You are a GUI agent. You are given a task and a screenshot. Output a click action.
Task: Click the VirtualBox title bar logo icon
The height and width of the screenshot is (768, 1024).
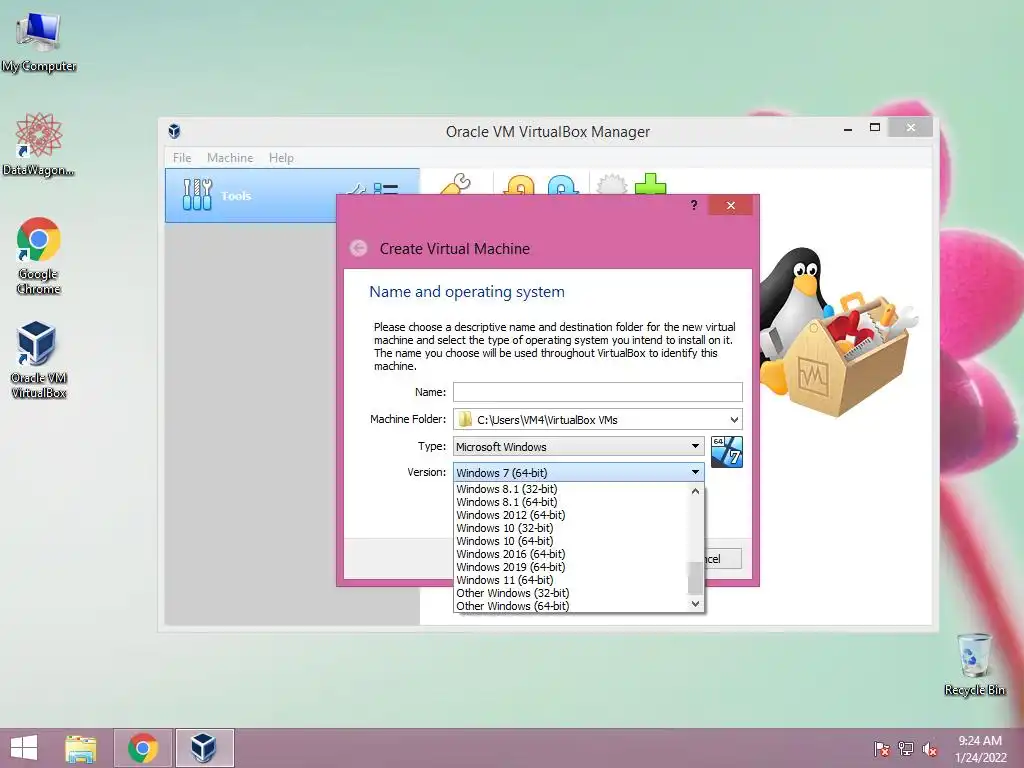pyautogui.click(x=174, y=131)
